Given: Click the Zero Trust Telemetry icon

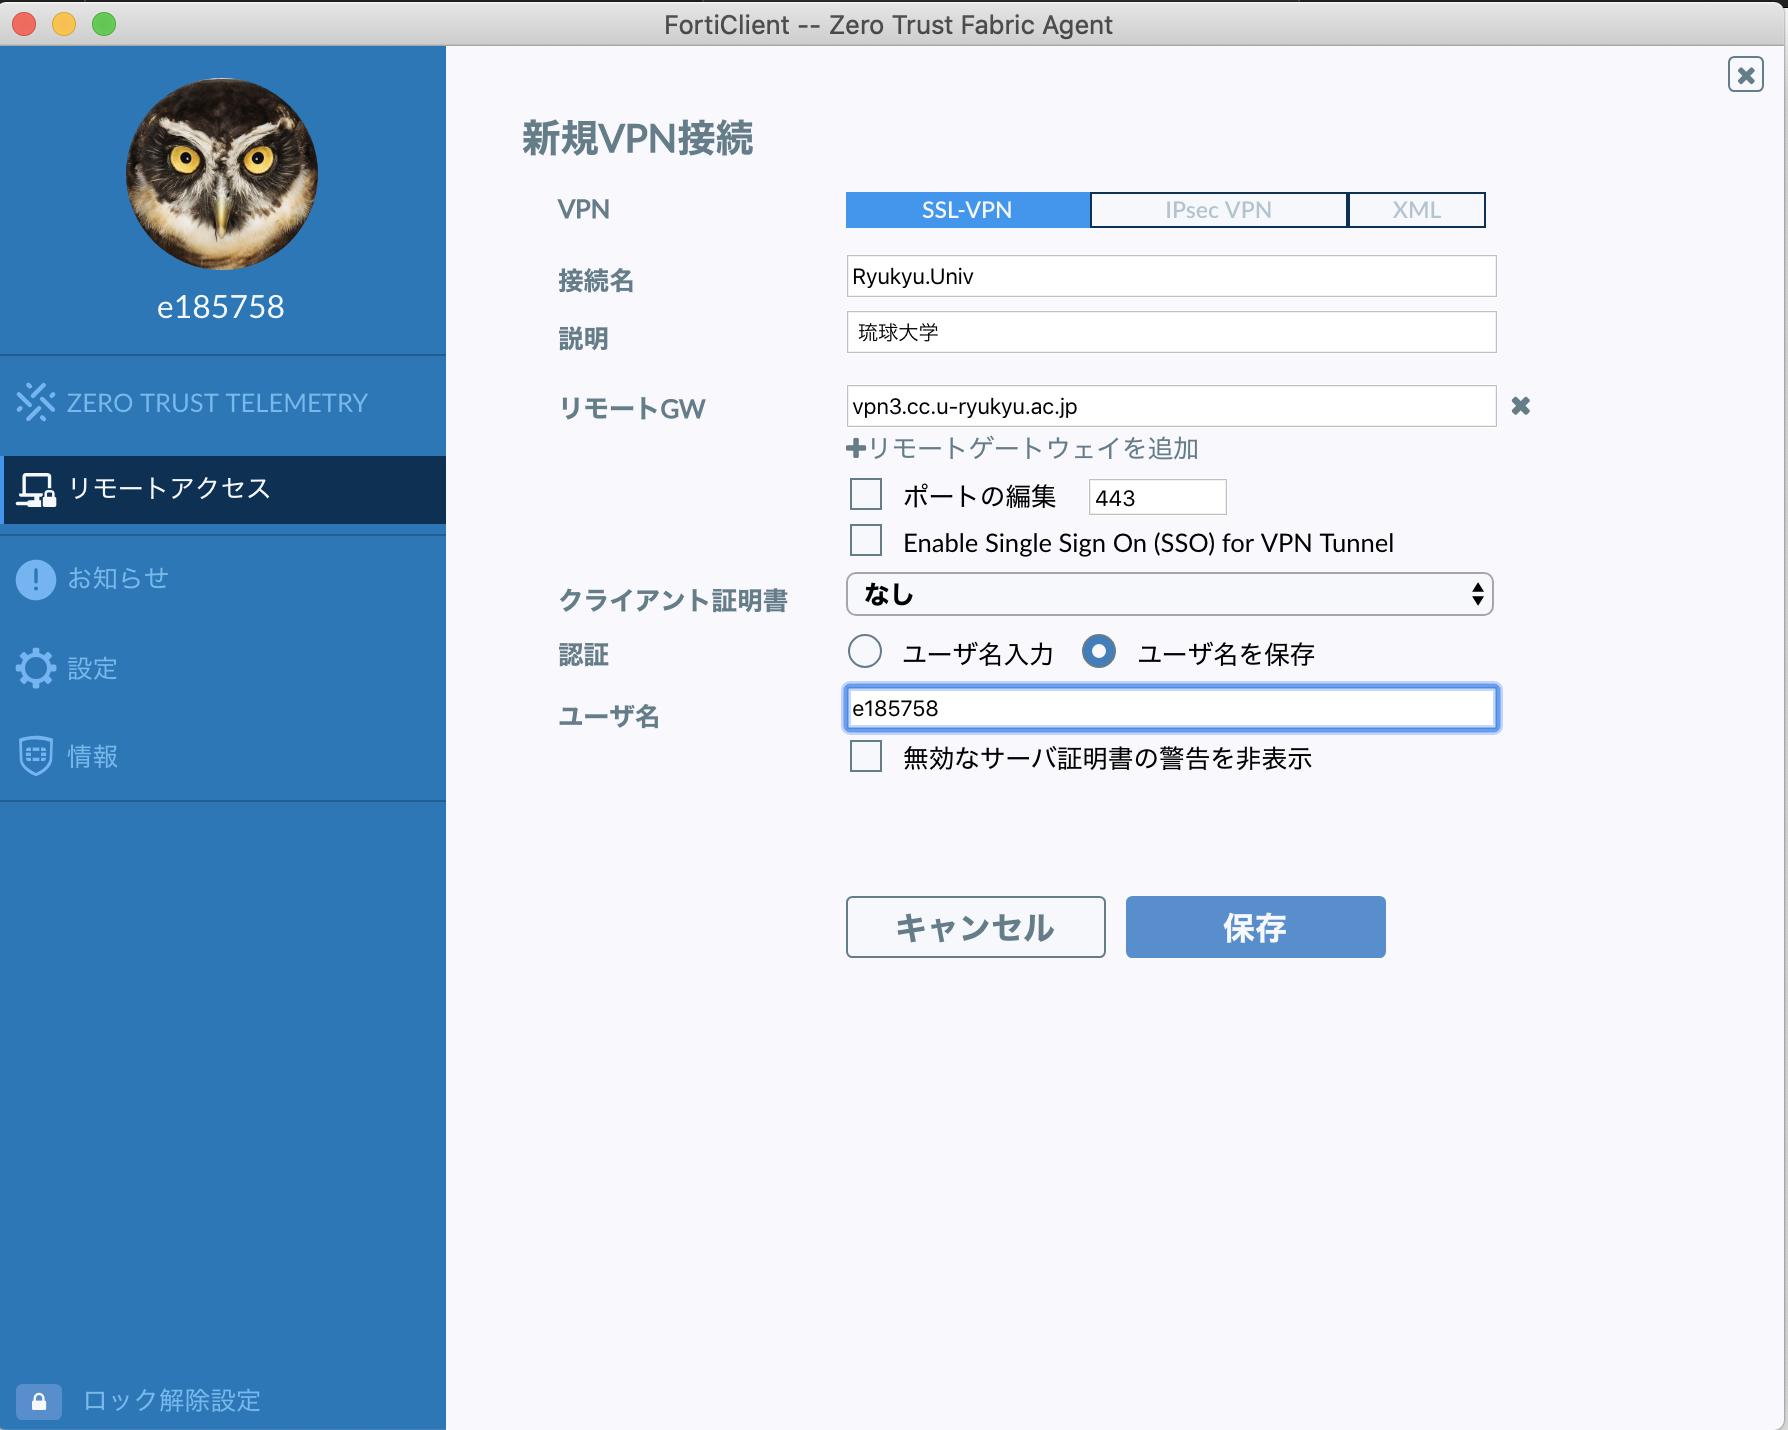Looking at the screenshot, I should [36, 402].
